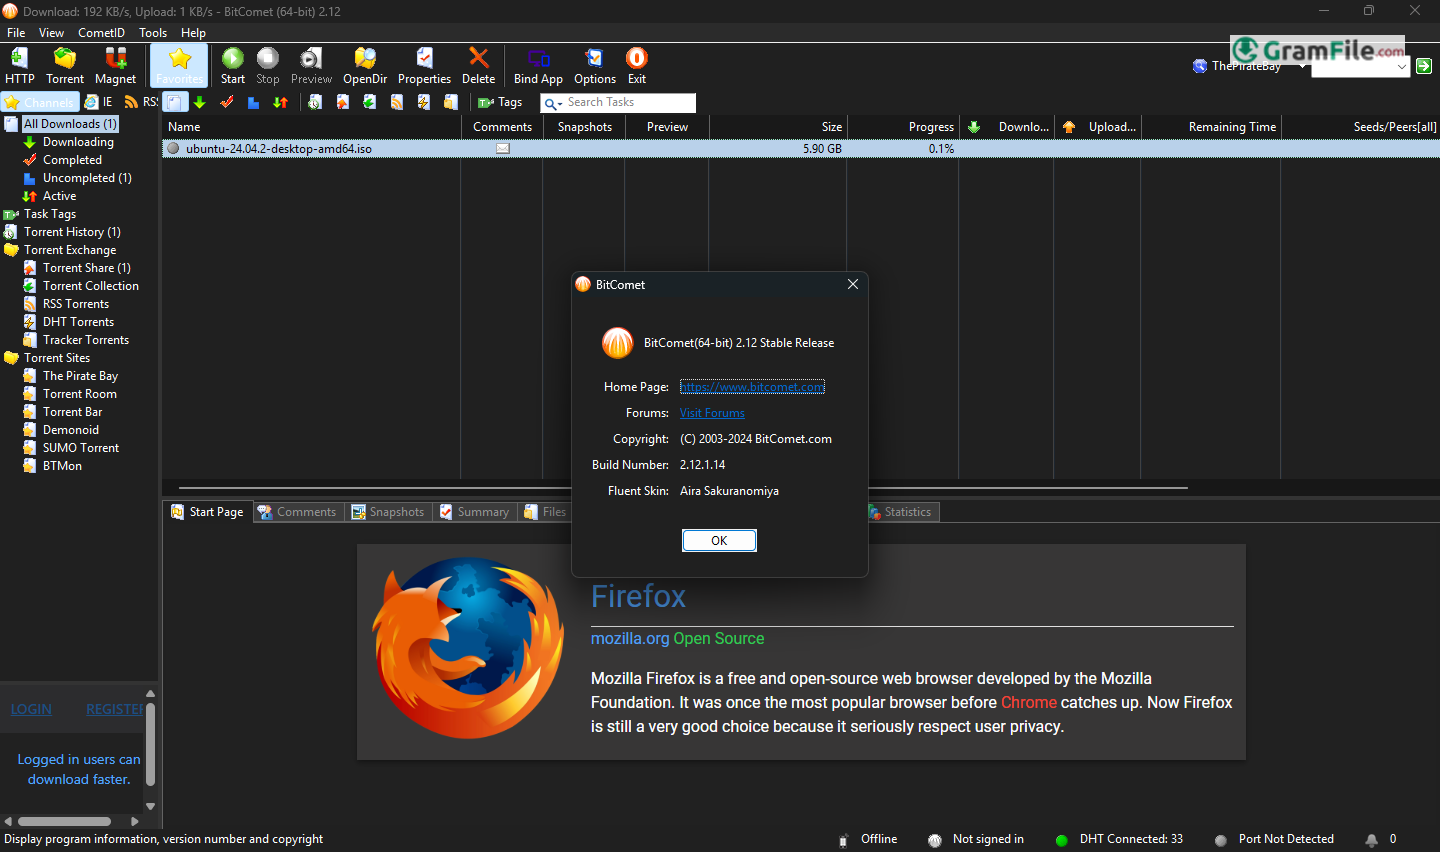Click DHT Connected status indicator

pyautogui.click(x=1119, y=839)
